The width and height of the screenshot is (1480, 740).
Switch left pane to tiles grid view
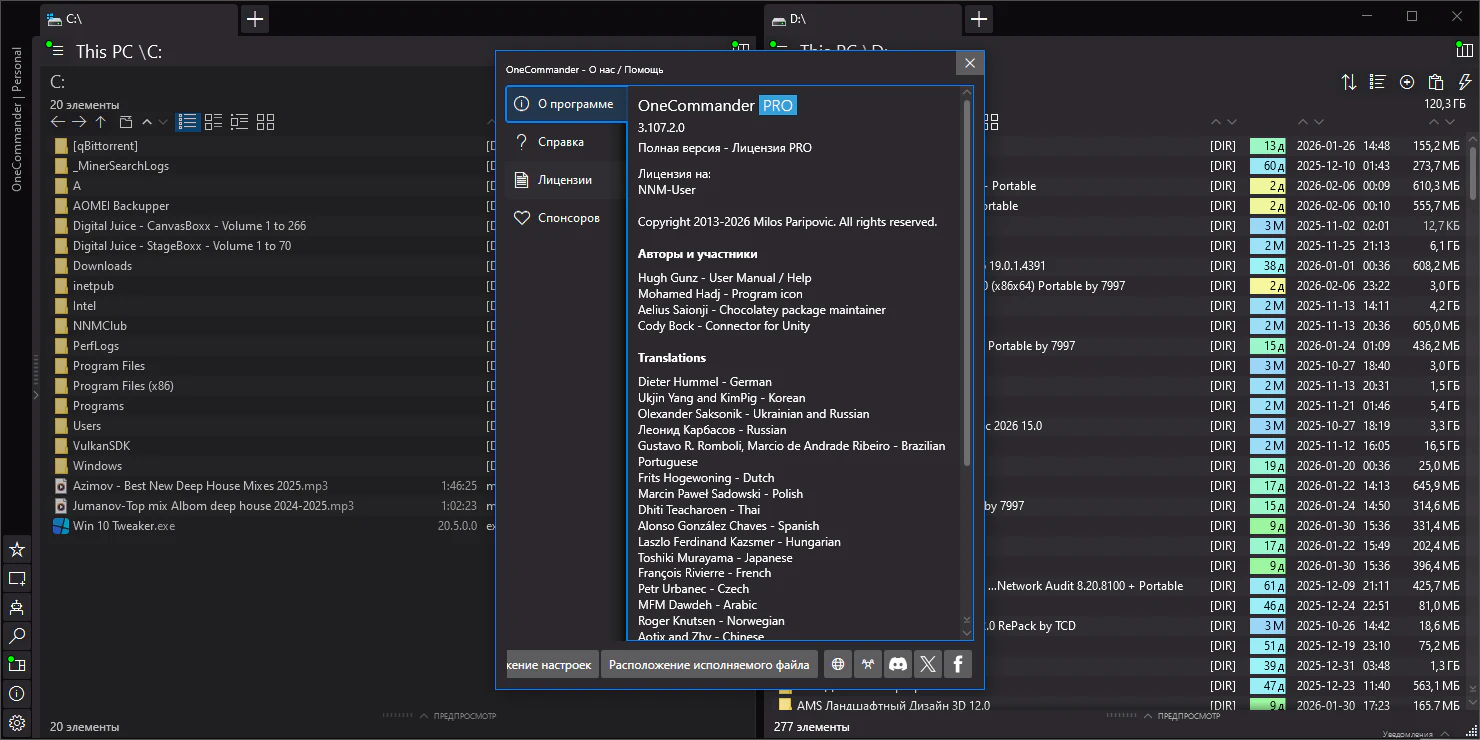click(265, 122)
